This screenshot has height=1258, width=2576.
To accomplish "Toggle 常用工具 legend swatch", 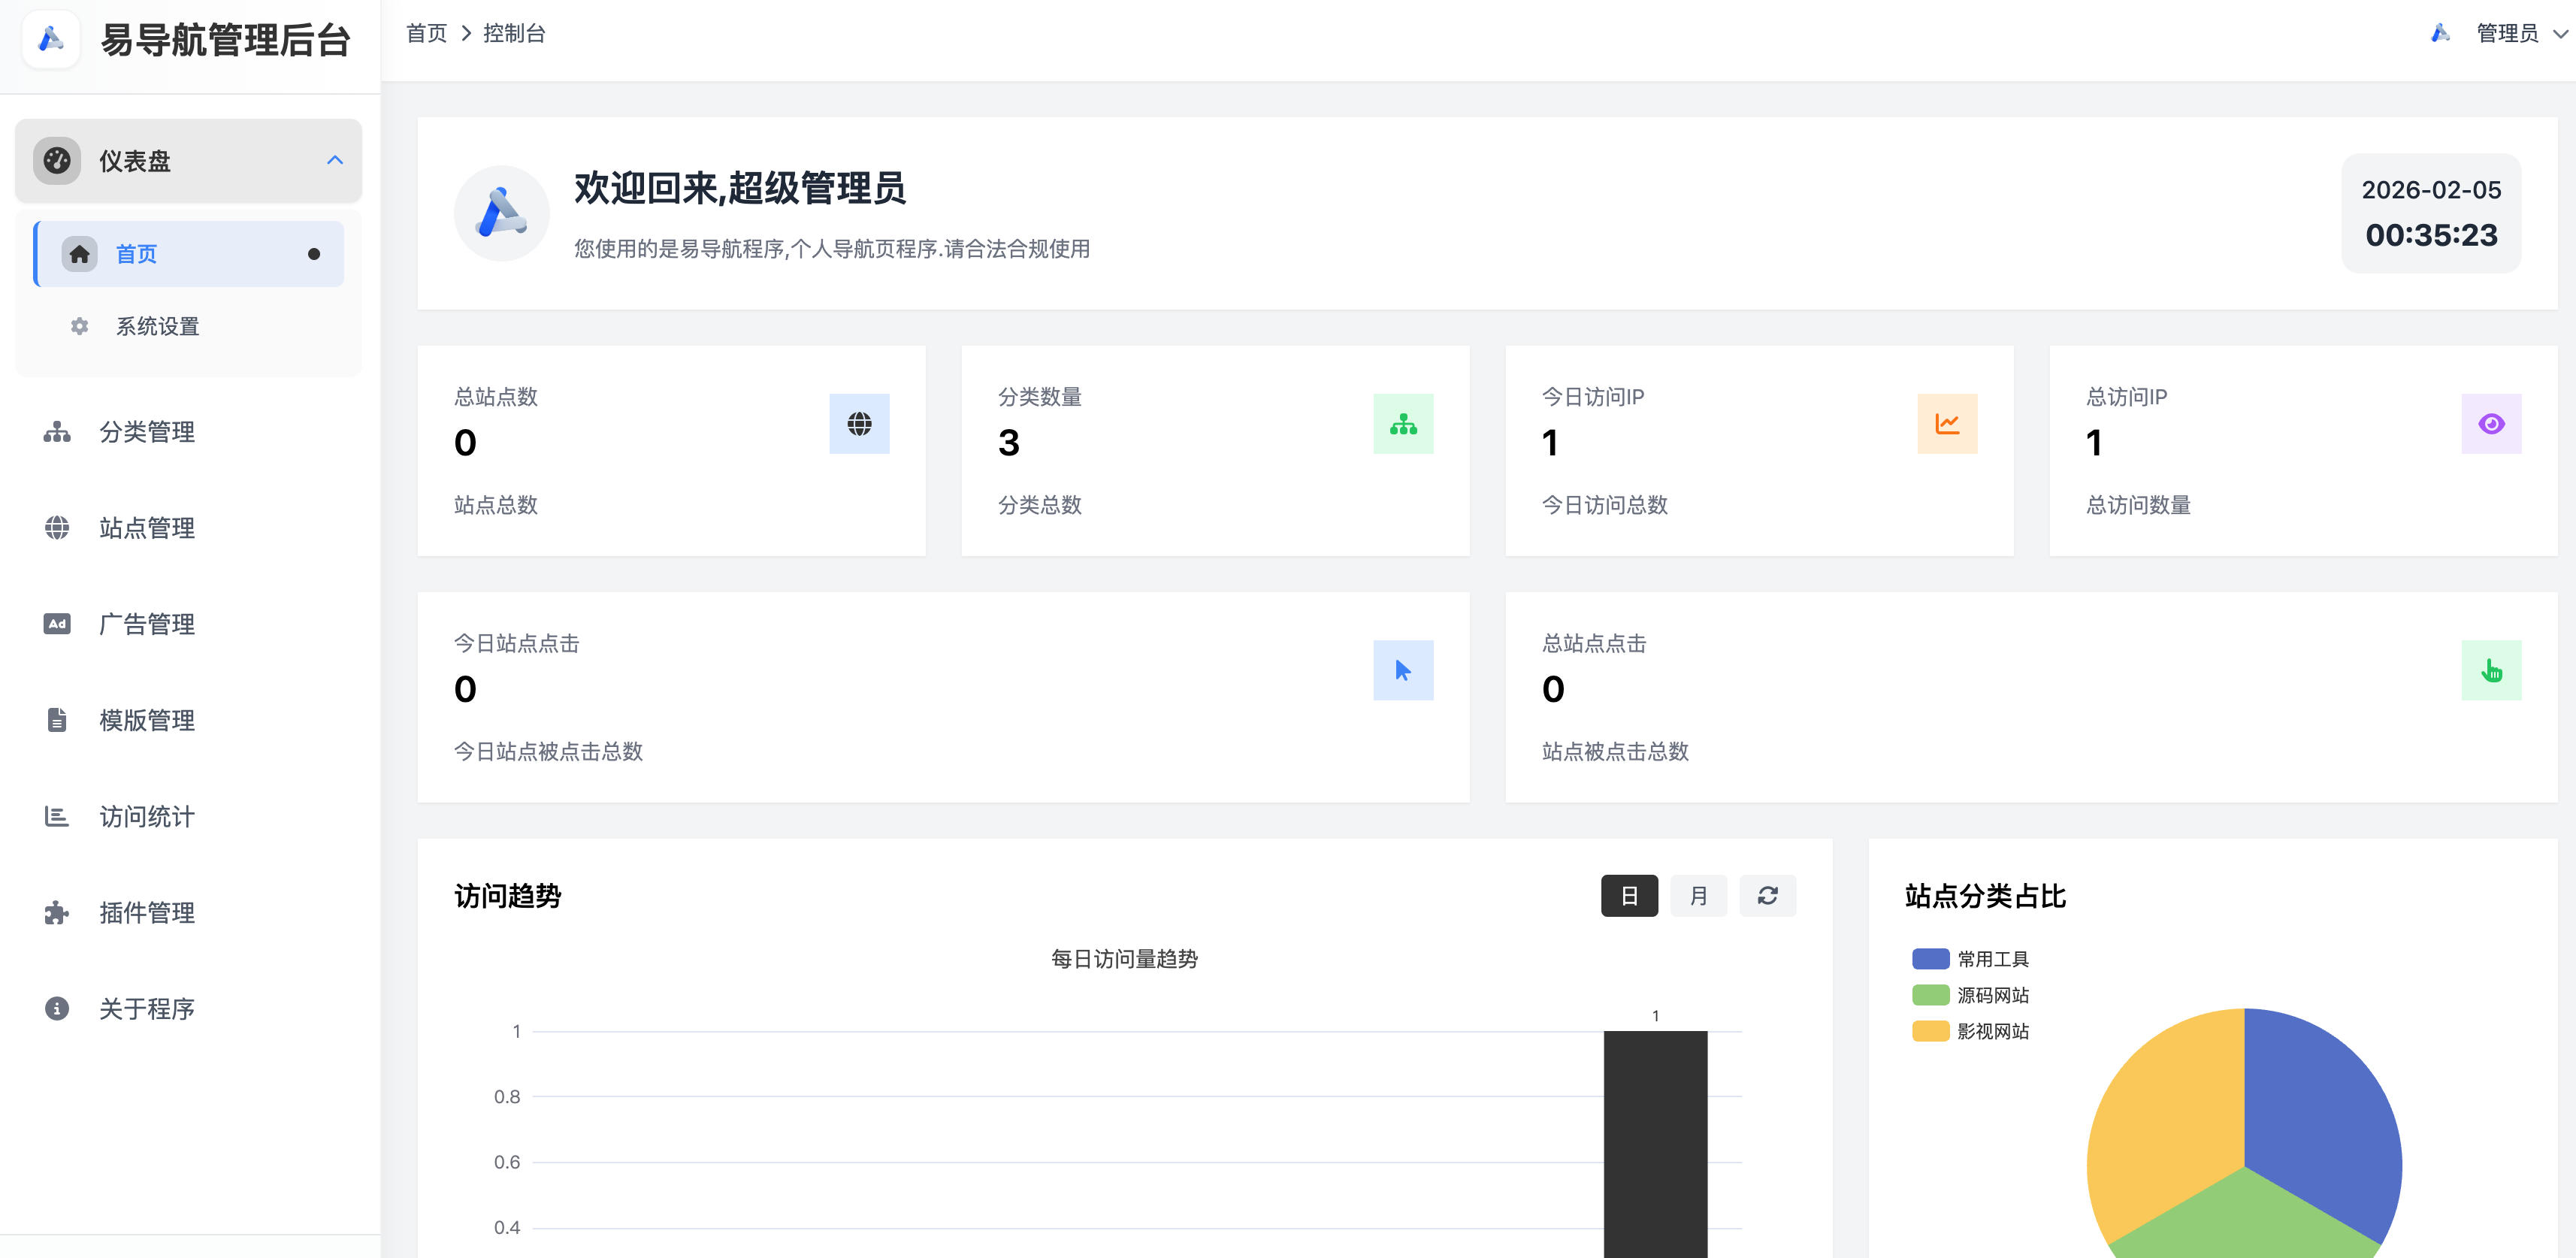I will [1930, 959].
